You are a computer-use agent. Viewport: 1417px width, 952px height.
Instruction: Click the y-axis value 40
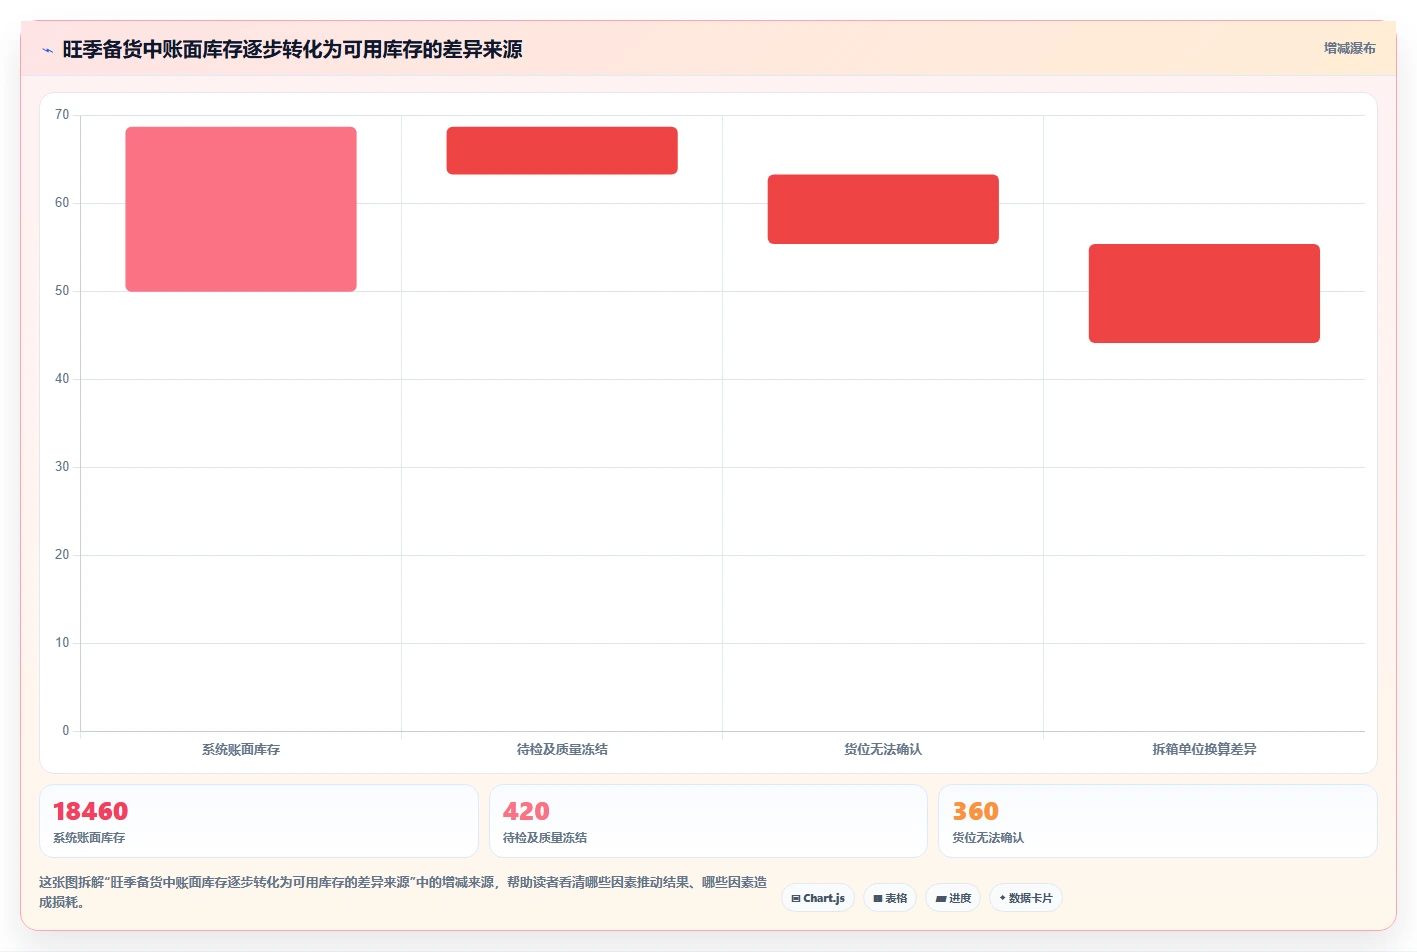click(x=62, y=379)
